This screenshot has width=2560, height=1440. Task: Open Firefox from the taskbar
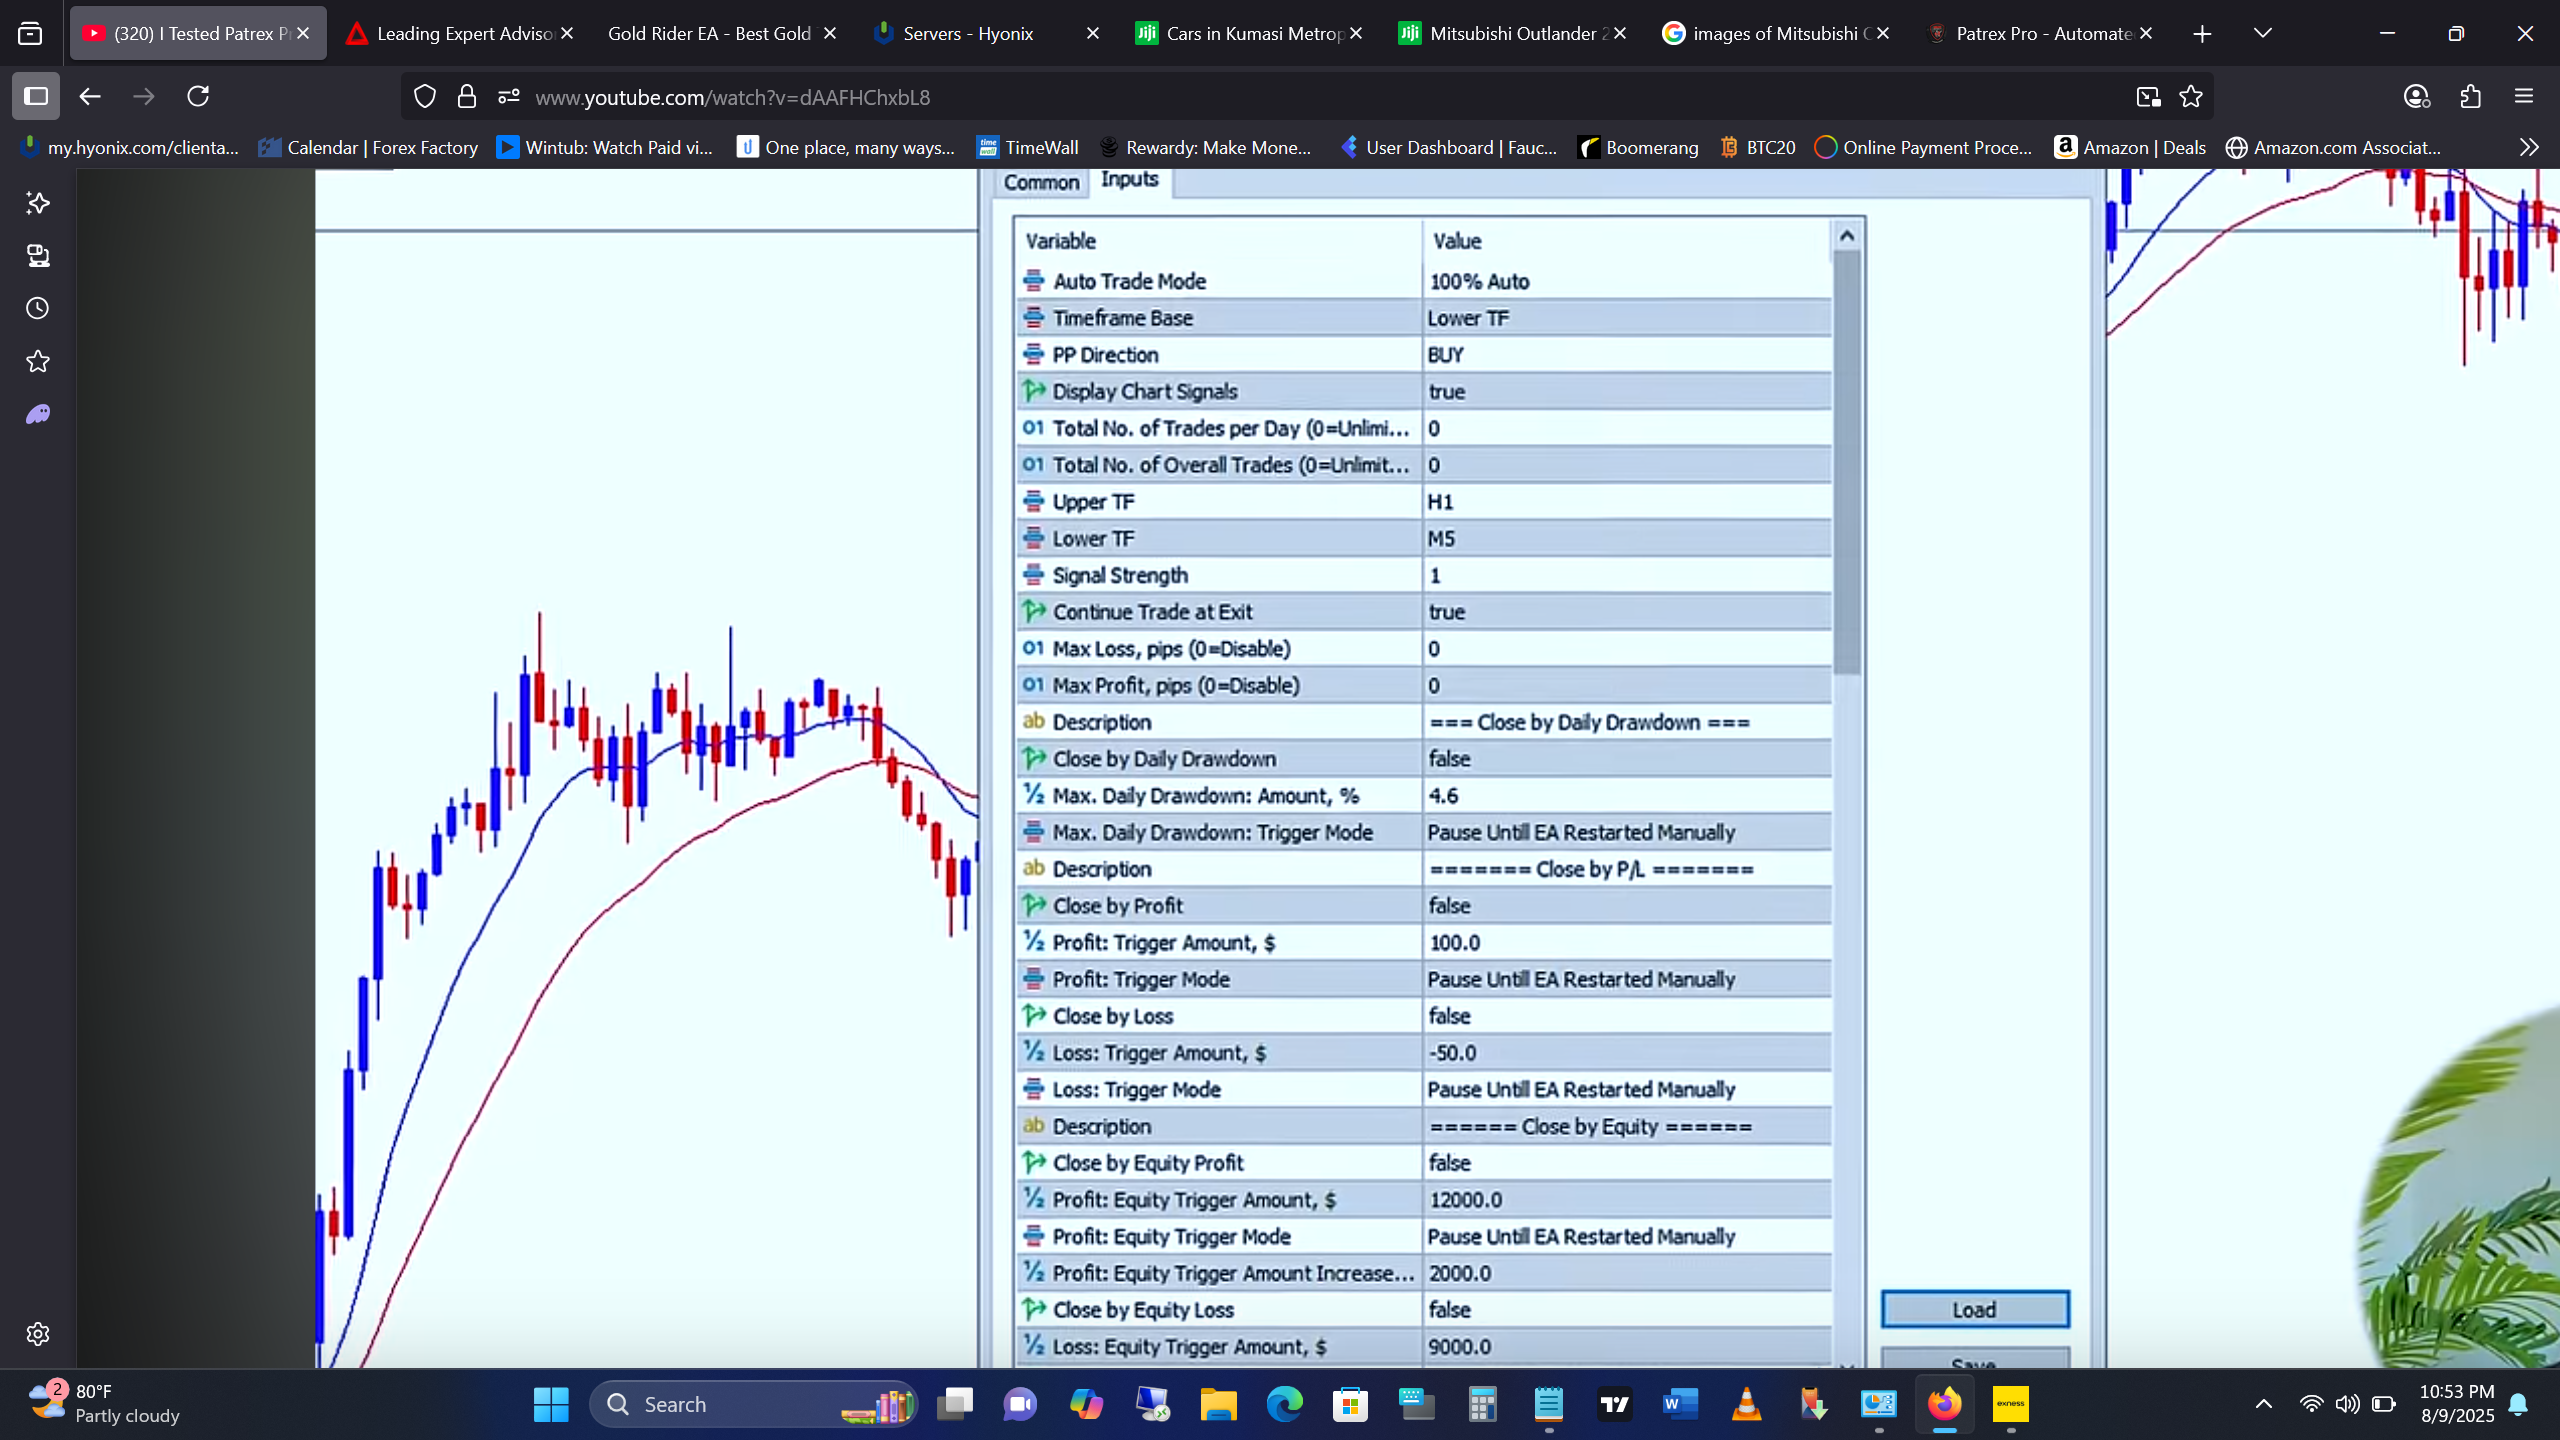click(x=1945, y=1404)
